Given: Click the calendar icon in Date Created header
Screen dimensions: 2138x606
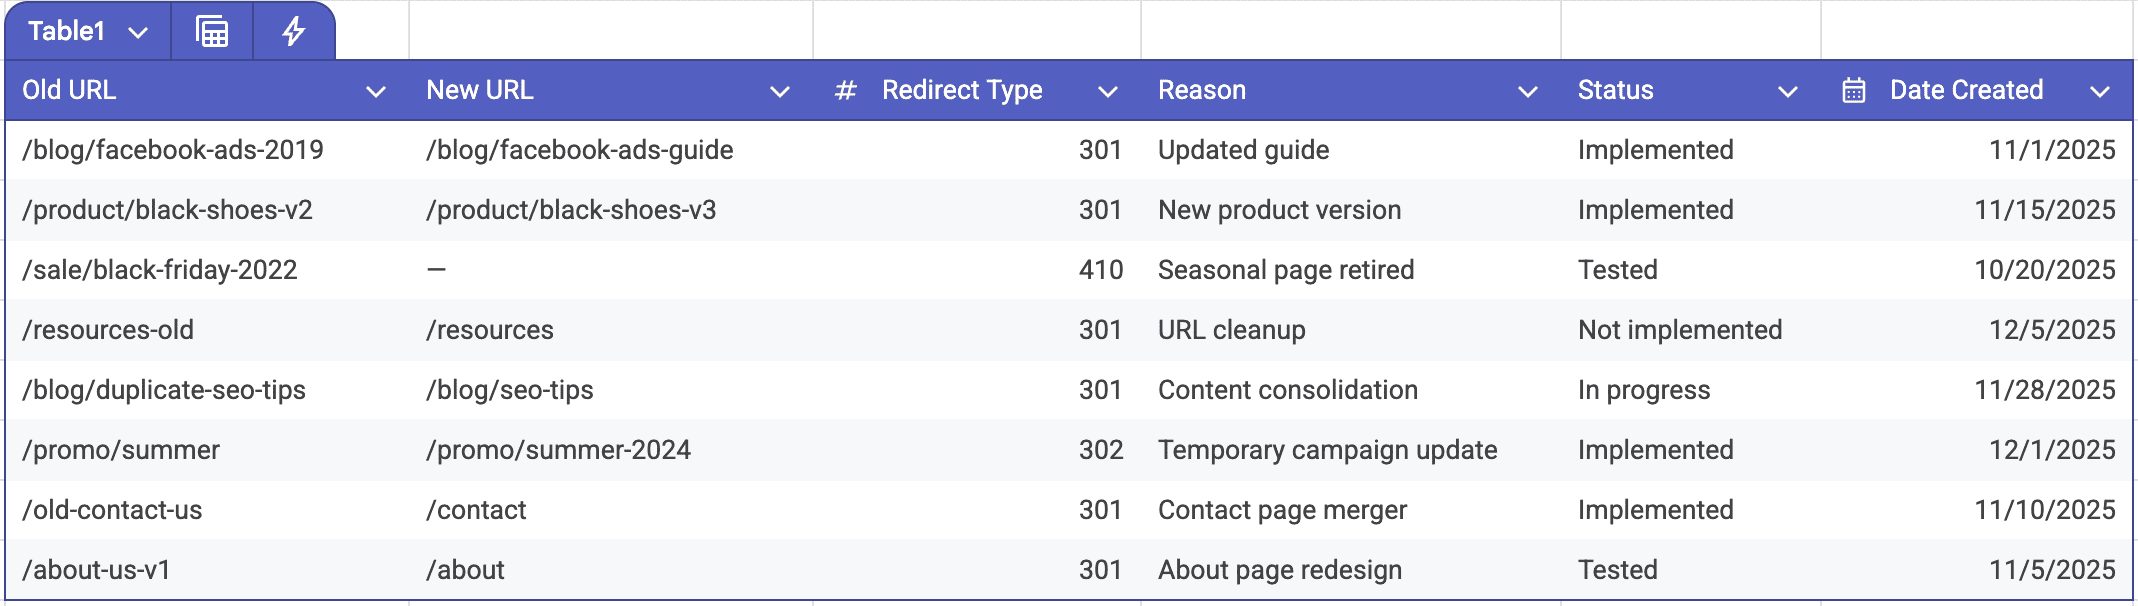Looking at the screenshot, I should pos(1853,91).
